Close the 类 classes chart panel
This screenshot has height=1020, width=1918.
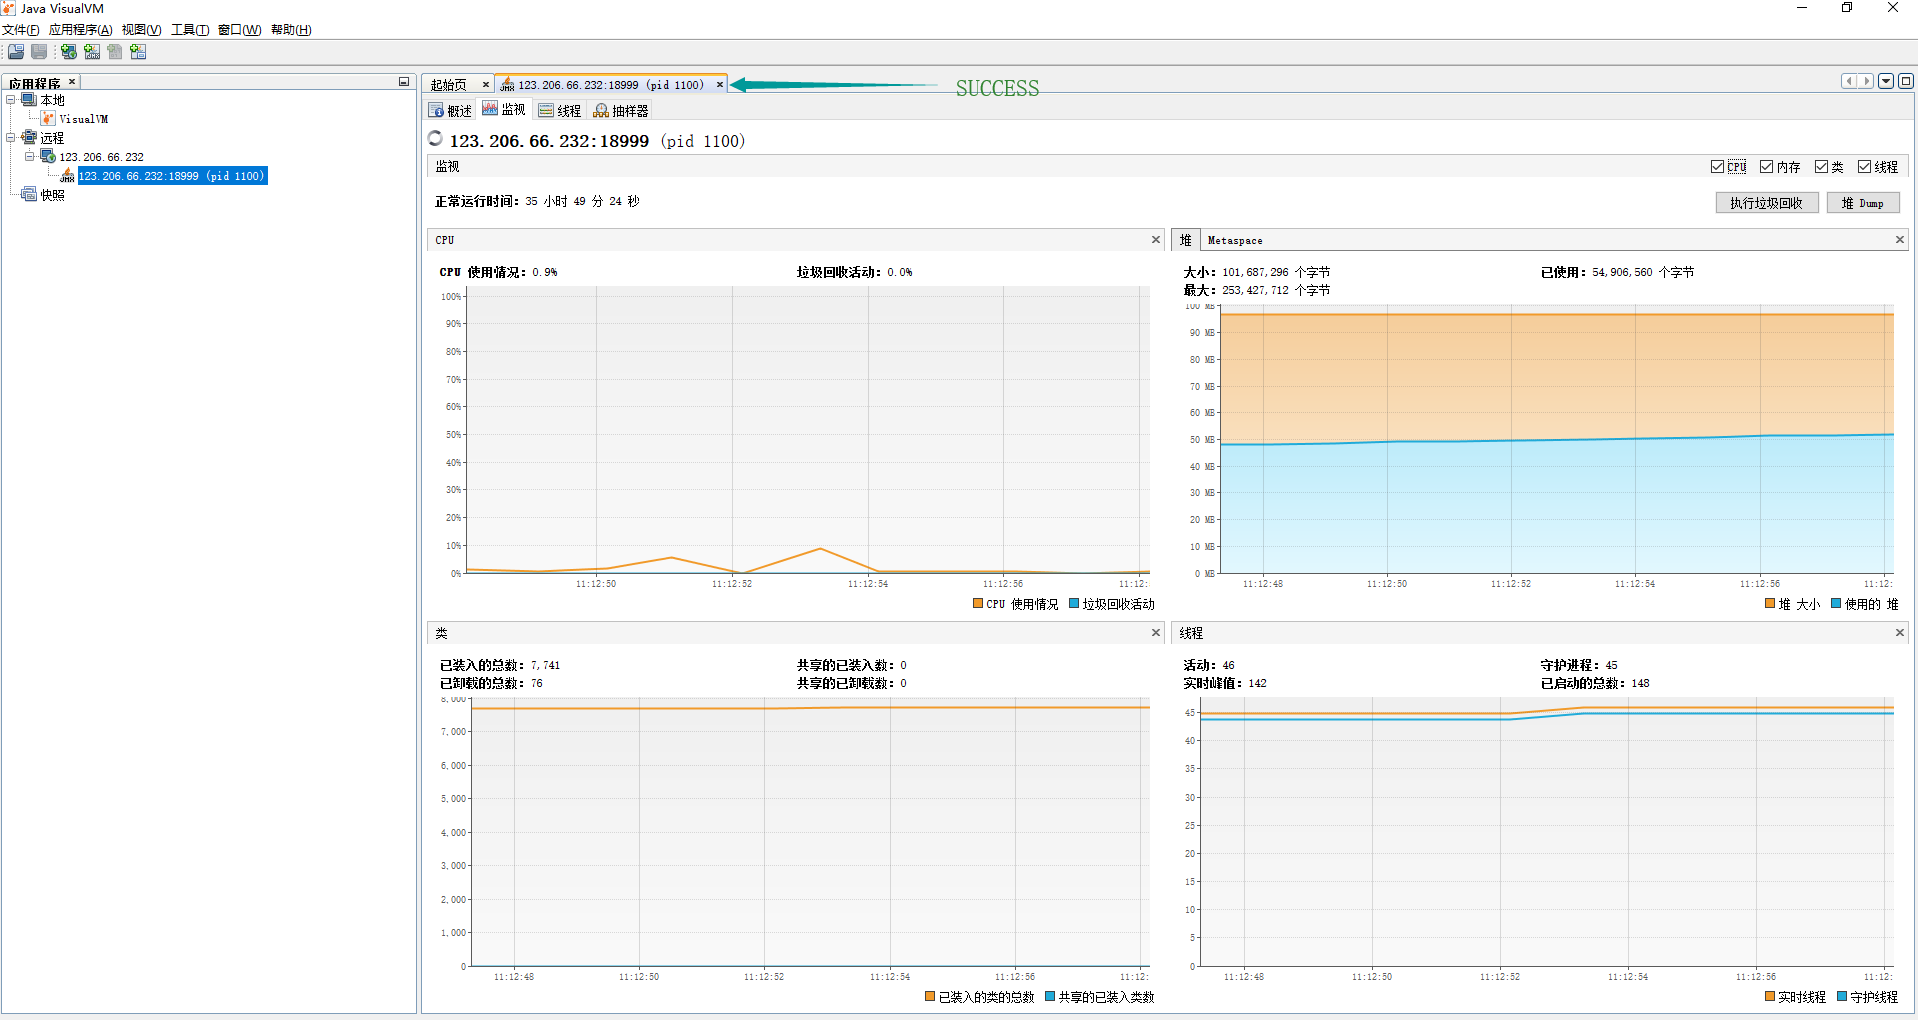pos(1156,633)
